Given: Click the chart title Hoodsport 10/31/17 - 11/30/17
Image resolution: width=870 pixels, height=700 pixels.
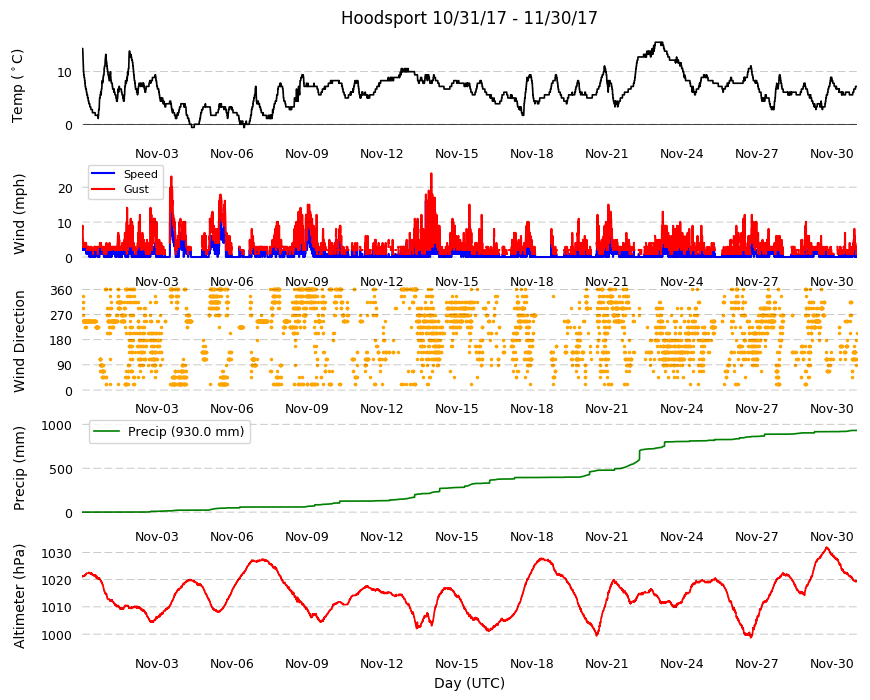Looking at the screenshot, I should [x=469, y=18].
